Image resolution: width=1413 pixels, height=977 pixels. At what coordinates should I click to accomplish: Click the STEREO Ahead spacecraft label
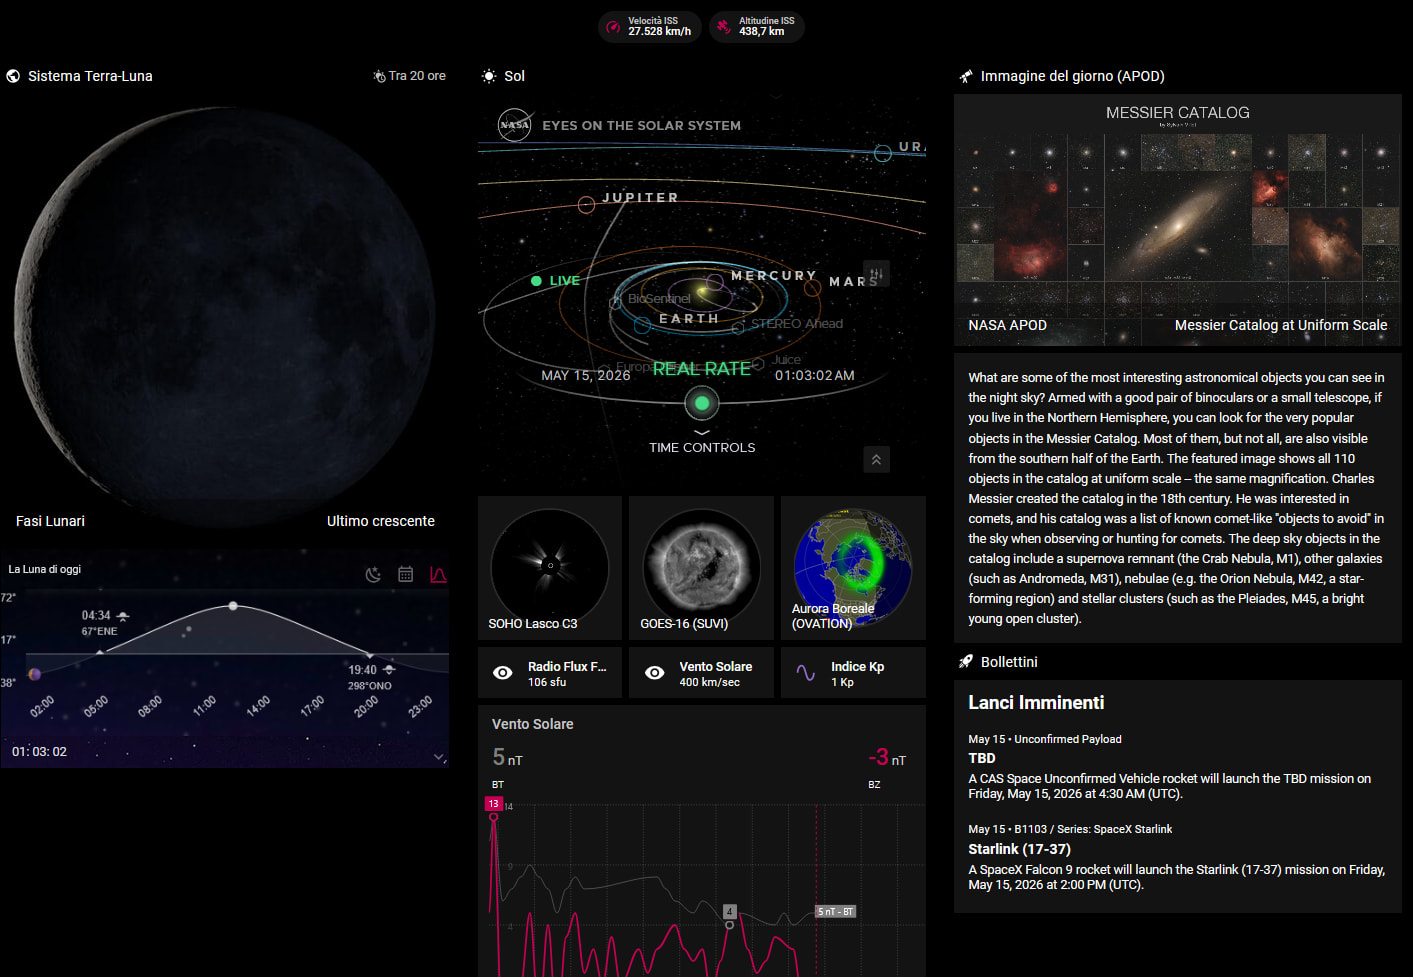pos(797,324)
